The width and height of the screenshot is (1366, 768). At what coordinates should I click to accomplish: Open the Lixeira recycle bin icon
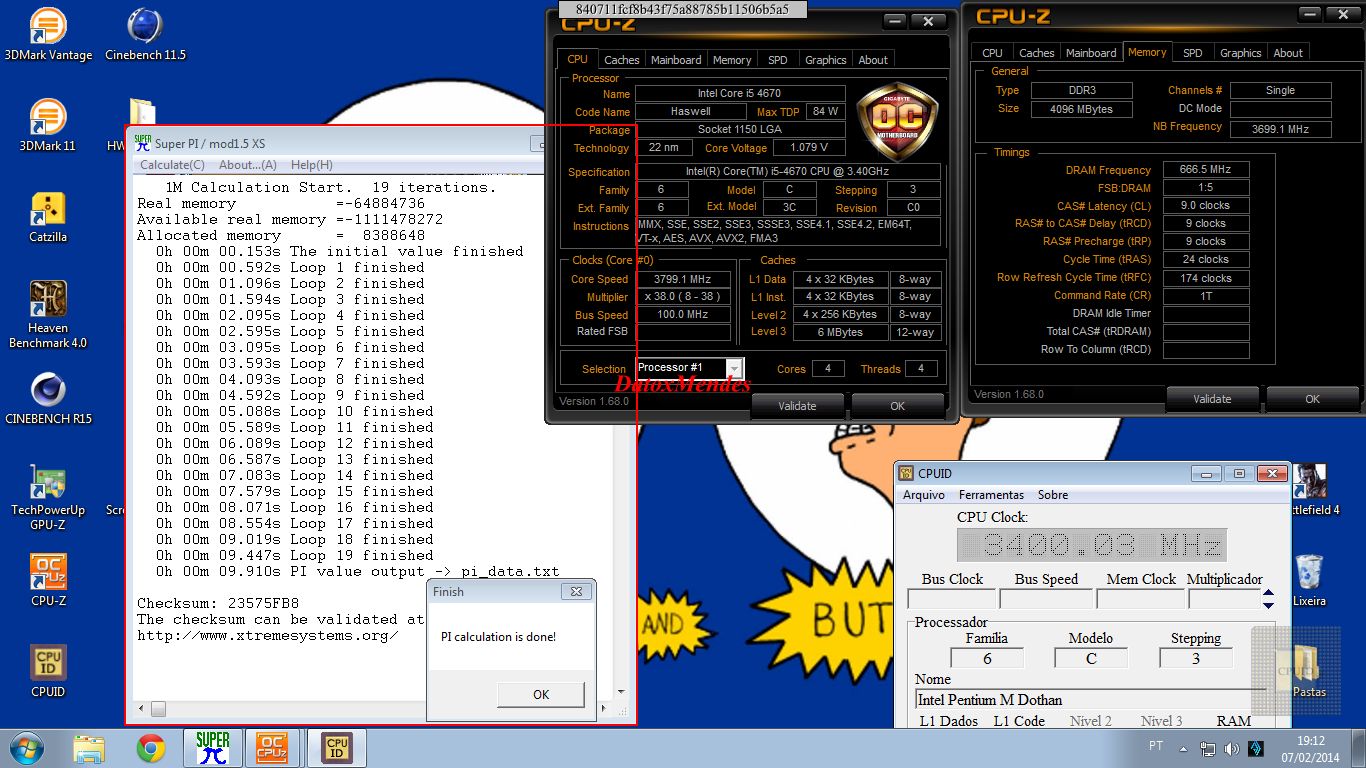point(1309,581)
